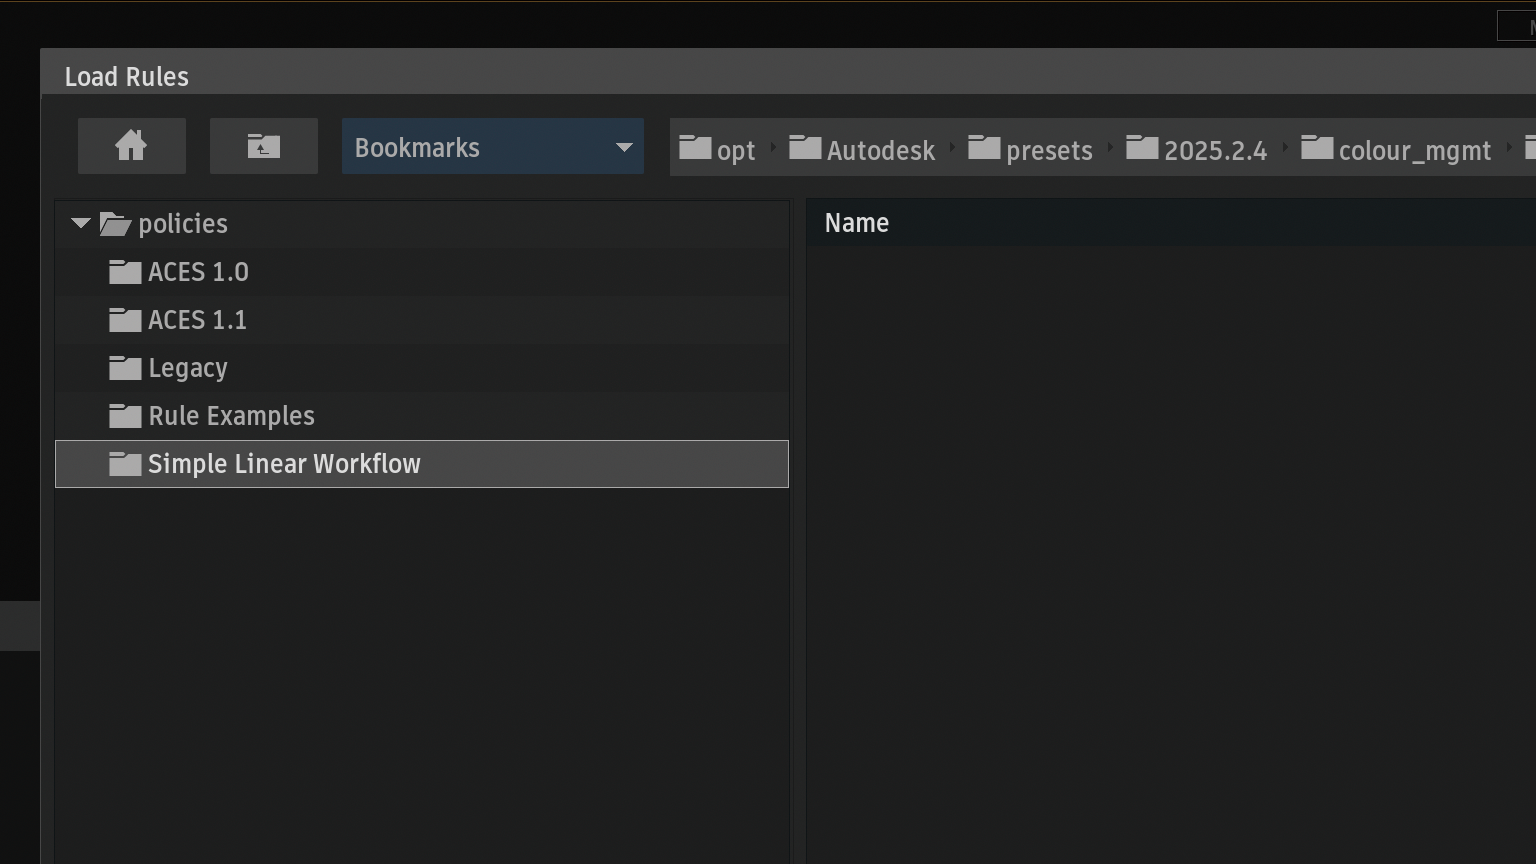The height and width of the screenshot is (864, 1536).
Task: Click the Home directory icon button
Action: coord(131,147)
